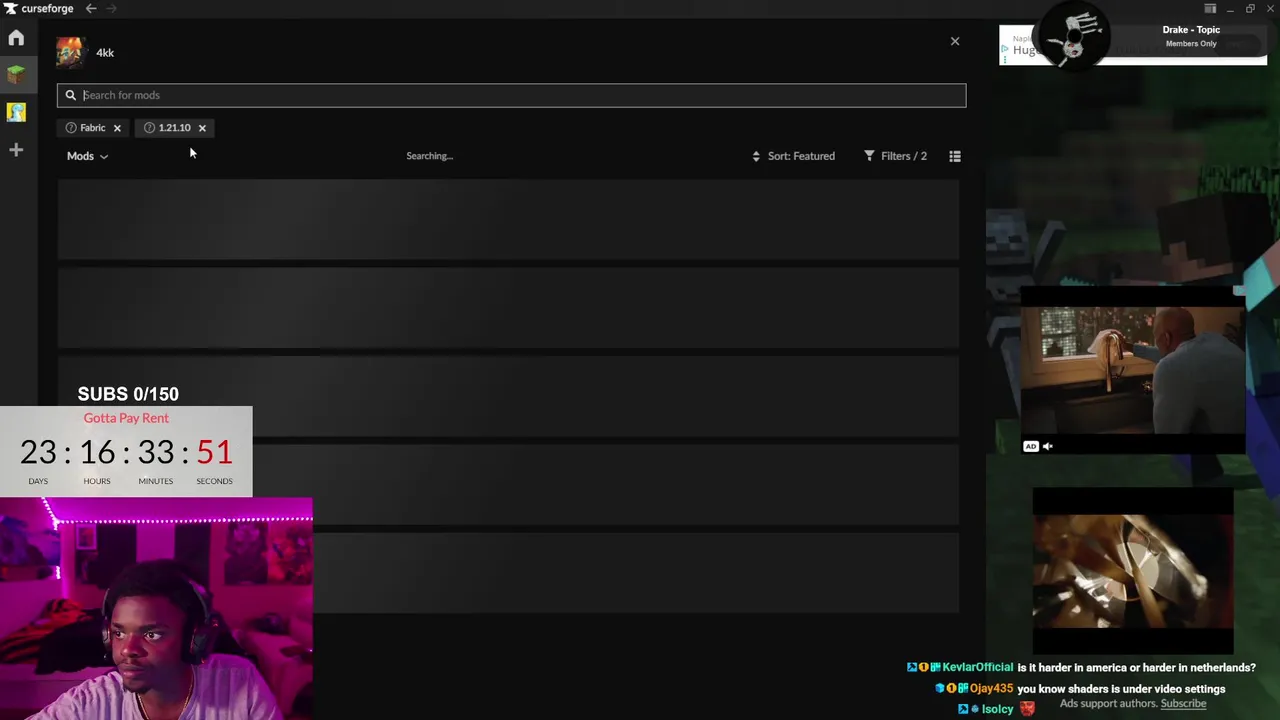Click the search magnifier icon
The height and width of the screenshot is (720, 1280).
pos(71,95)
